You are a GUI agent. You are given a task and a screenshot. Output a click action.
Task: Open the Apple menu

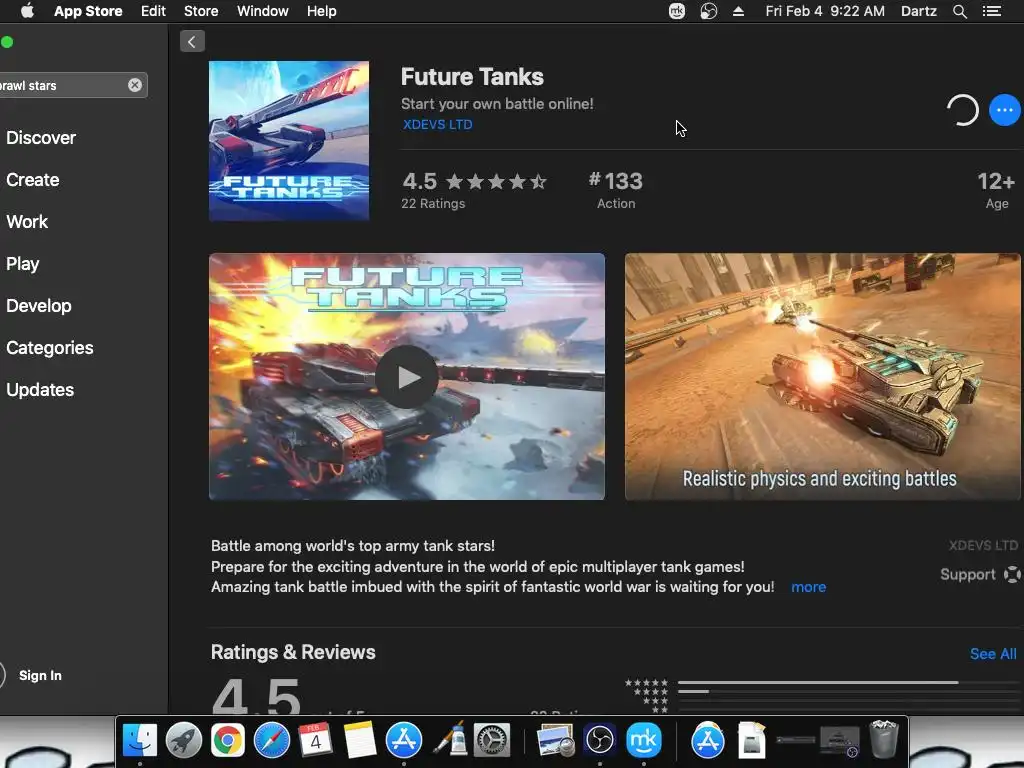tap(27, 11)
